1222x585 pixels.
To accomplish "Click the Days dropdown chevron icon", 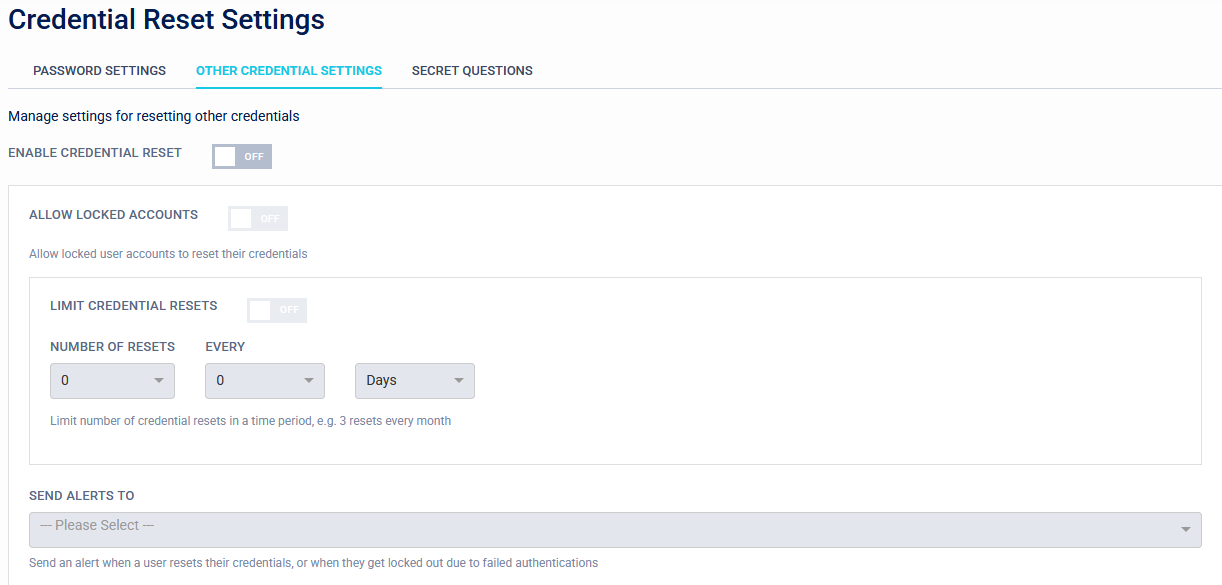I will (x=457, y=381).
